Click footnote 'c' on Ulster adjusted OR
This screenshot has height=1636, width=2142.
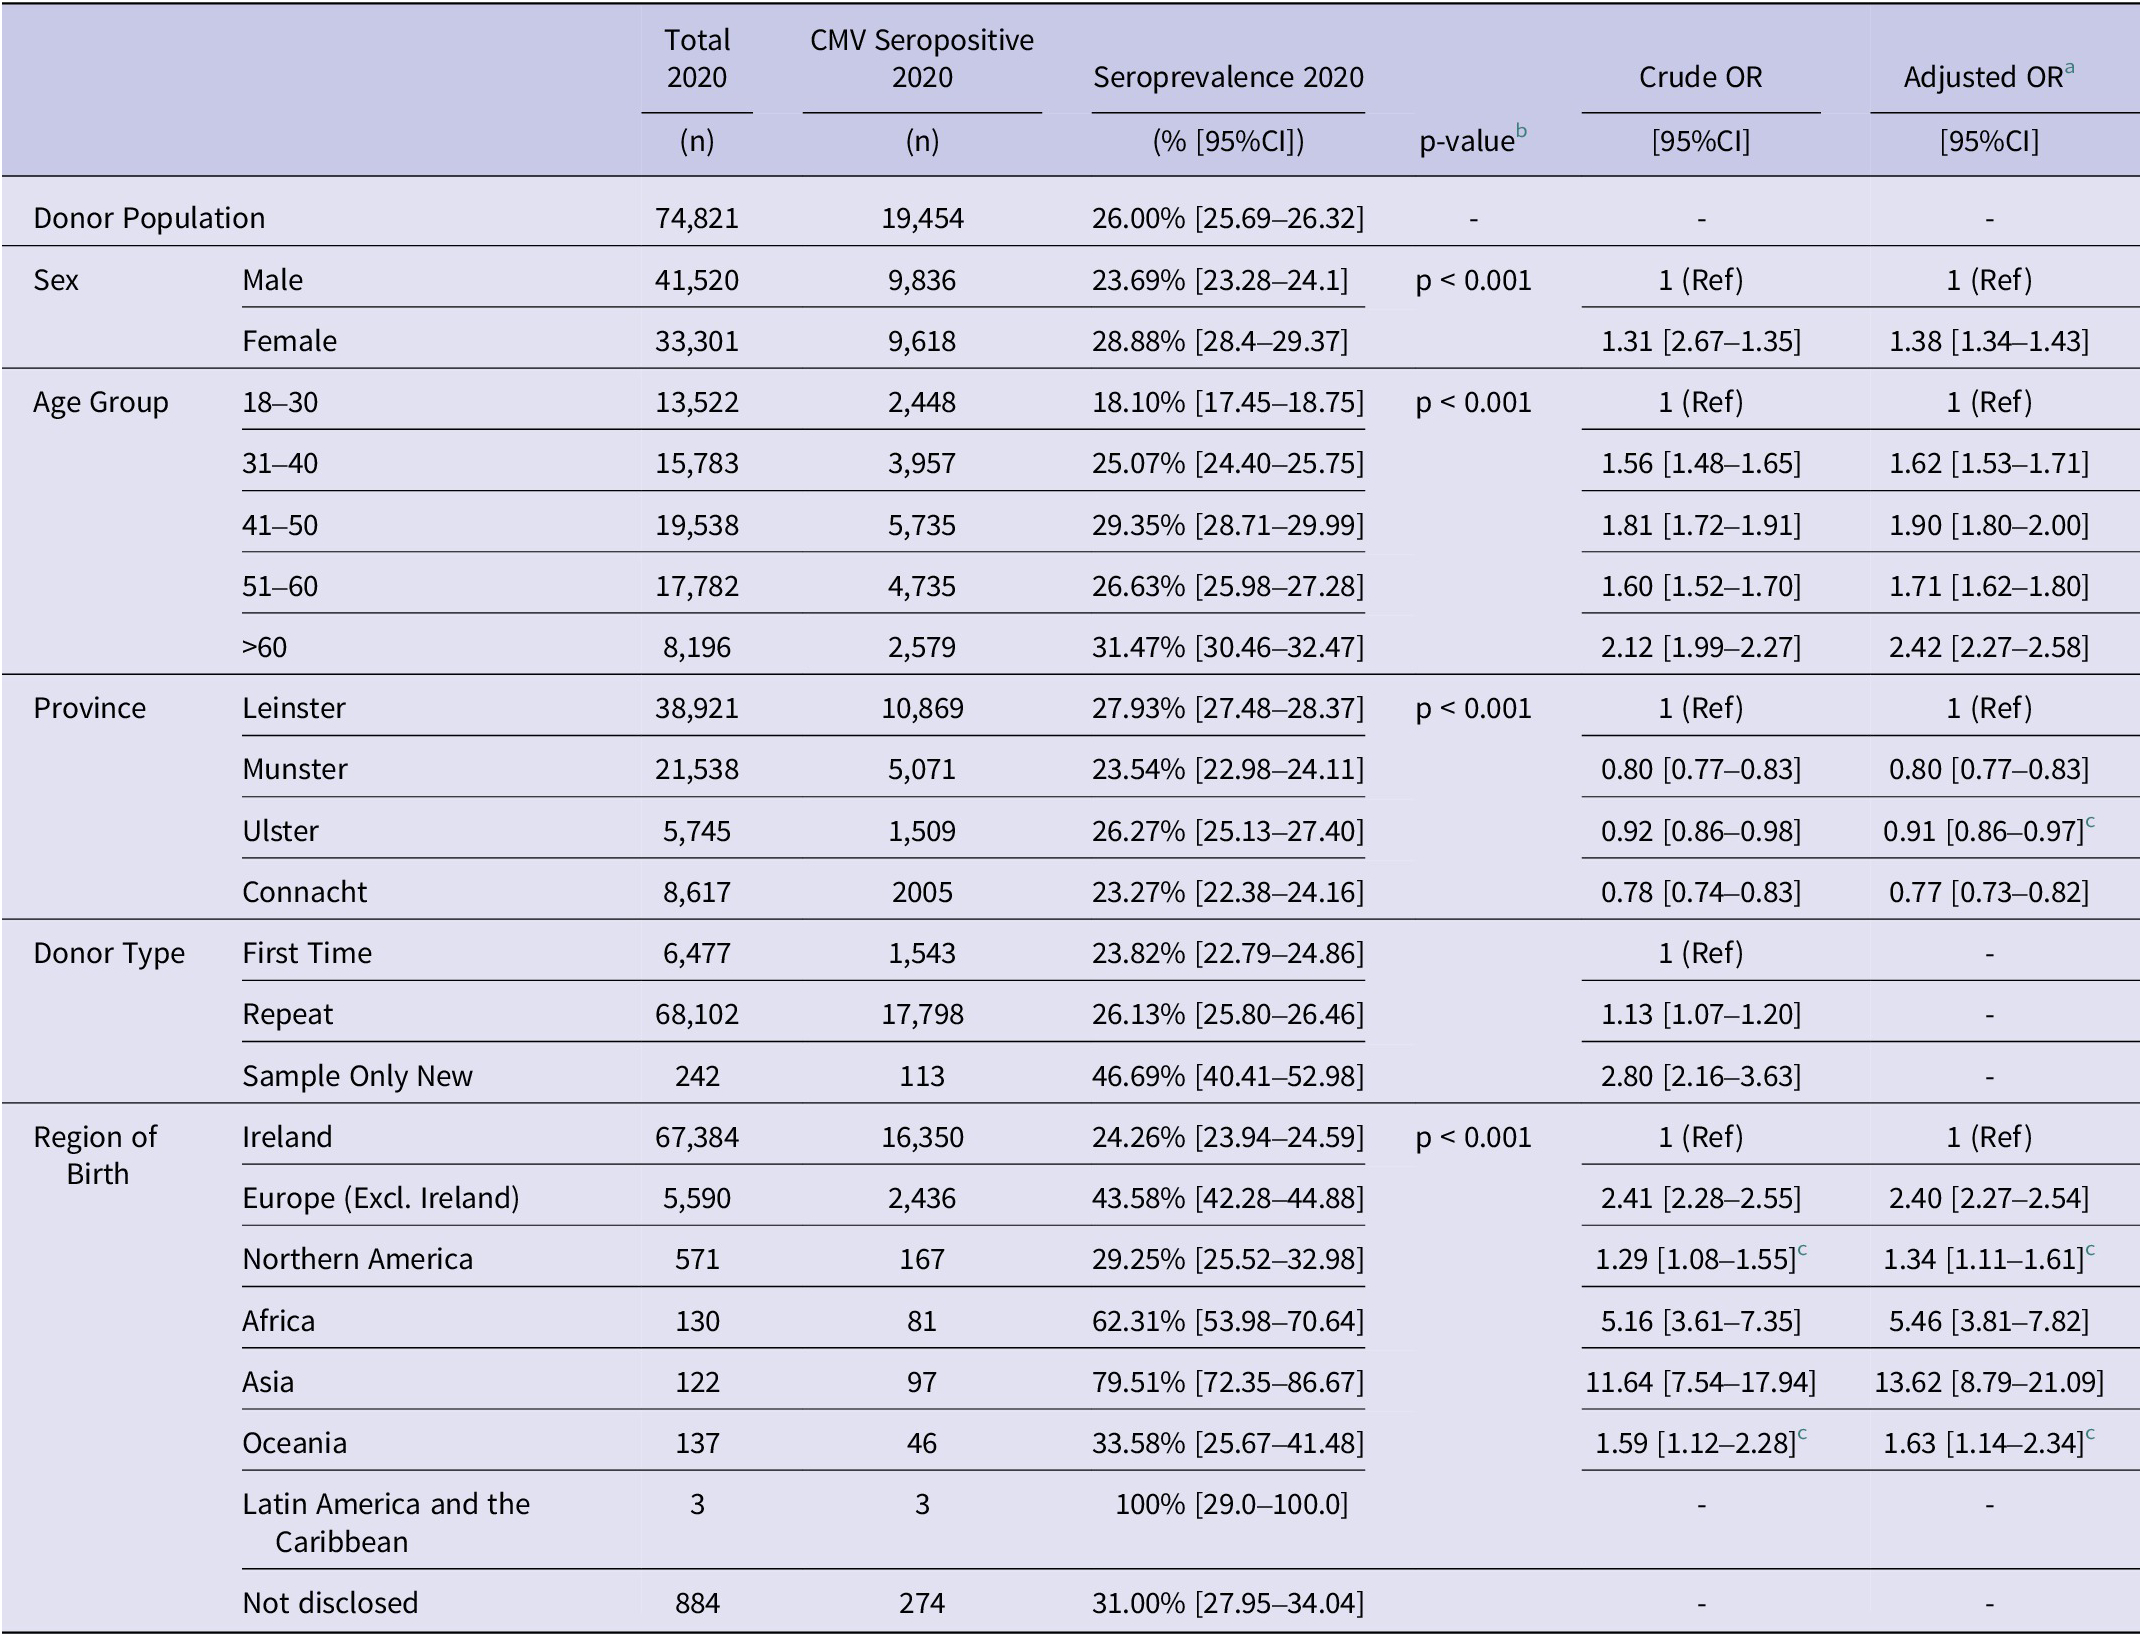point(2090,822)
